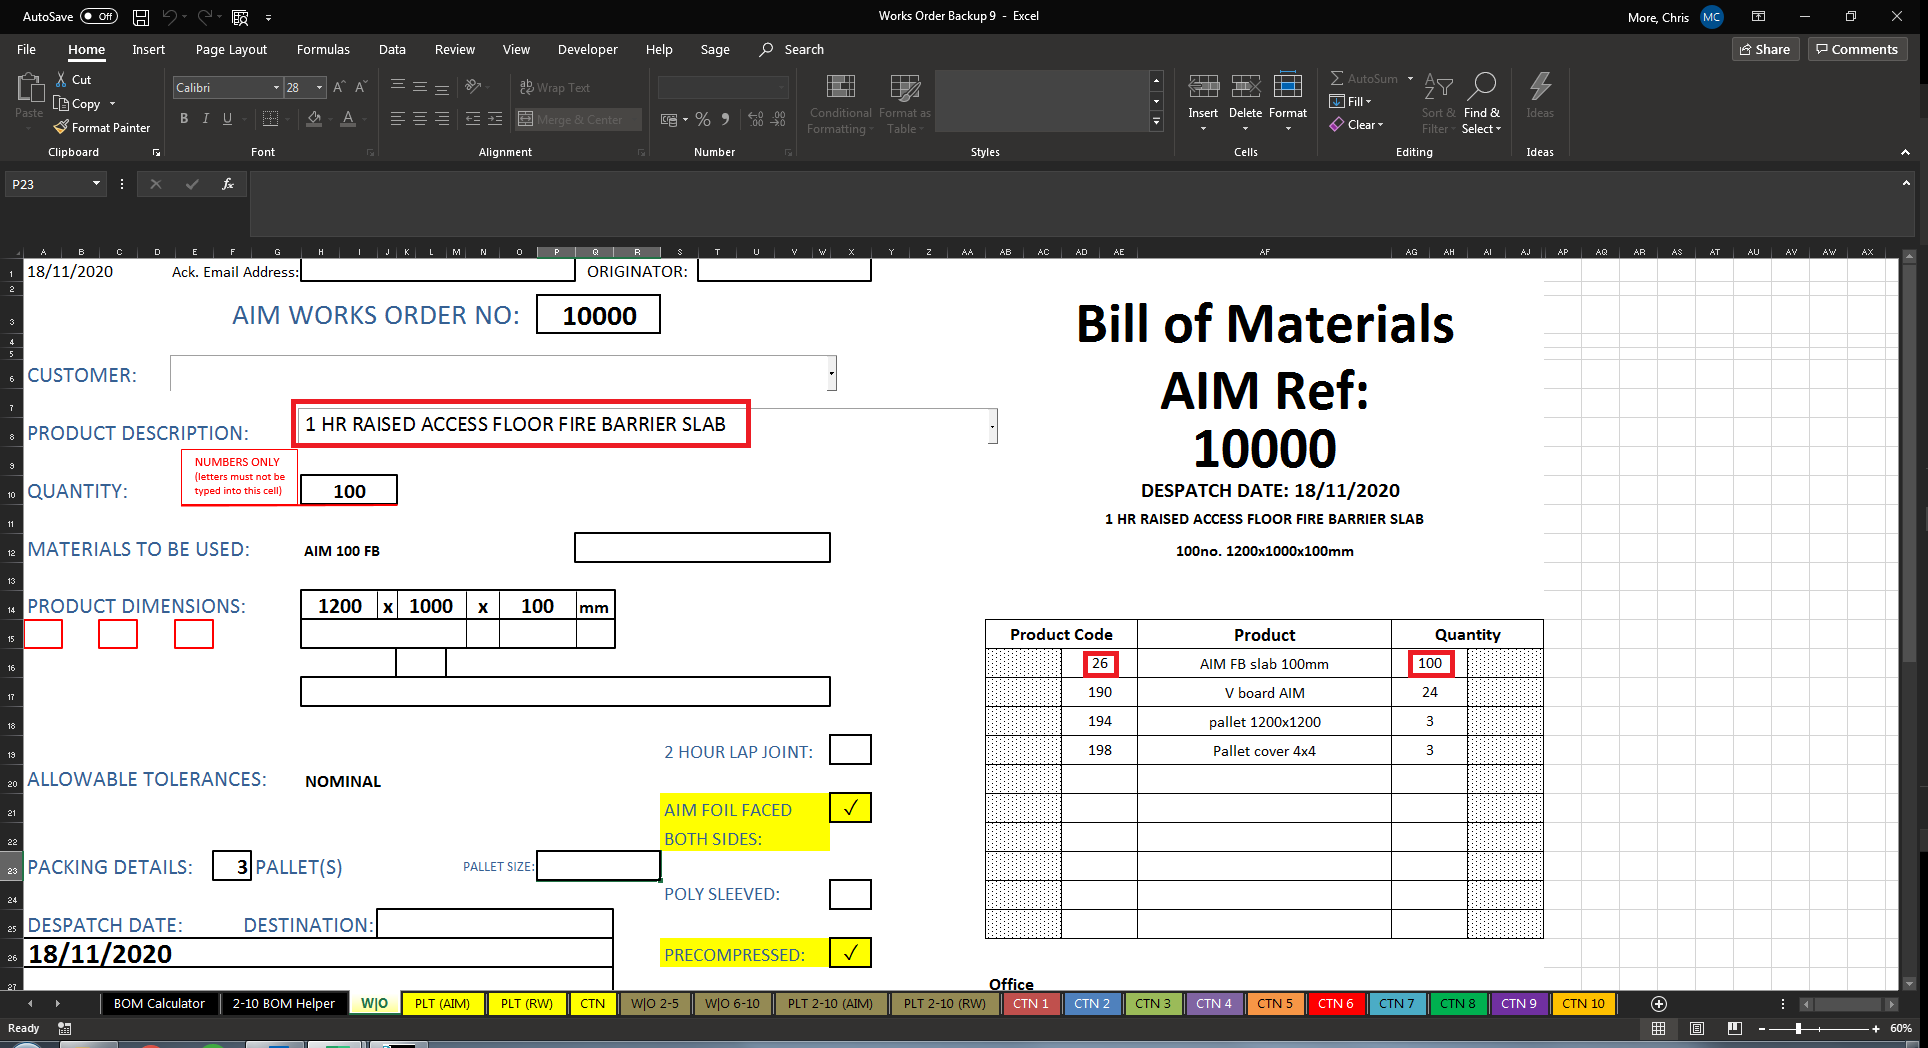Screen dimensions: 1928x1048
Task: Click the Save icon in title bar
Action: [141, 17]
